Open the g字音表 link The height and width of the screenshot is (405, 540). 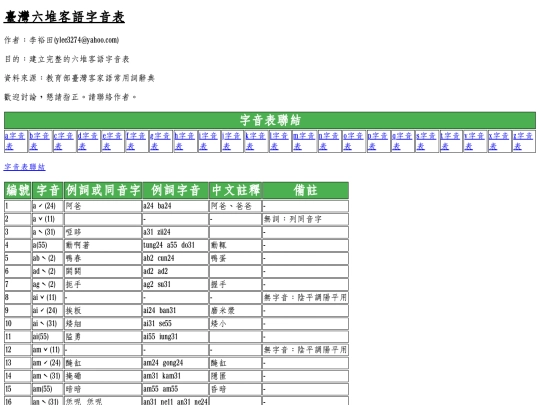pyautogui.click(x=160, y=141)
